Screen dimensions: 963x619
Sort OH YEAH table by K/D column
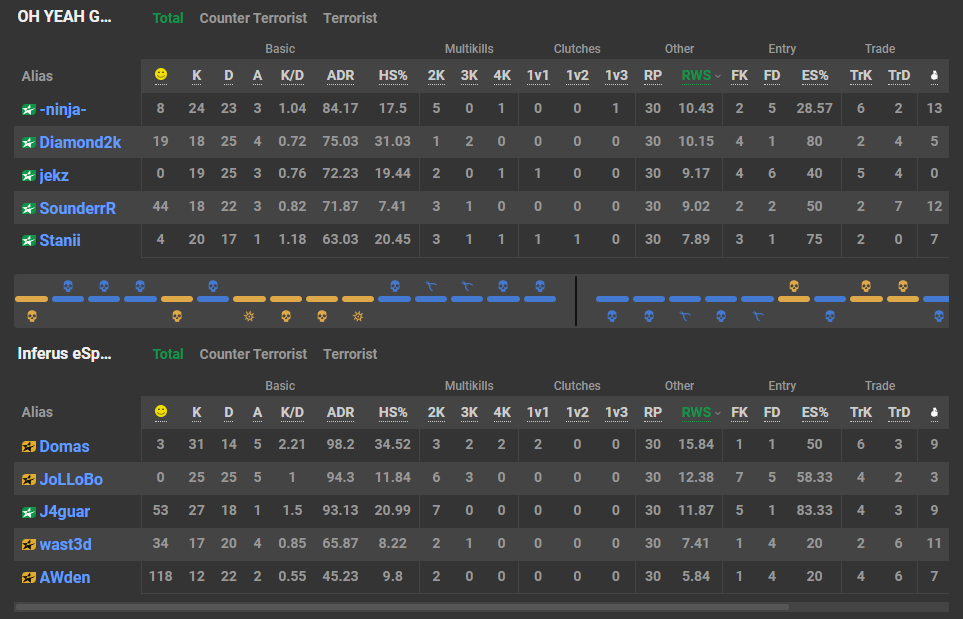click(x=292, y=76)
